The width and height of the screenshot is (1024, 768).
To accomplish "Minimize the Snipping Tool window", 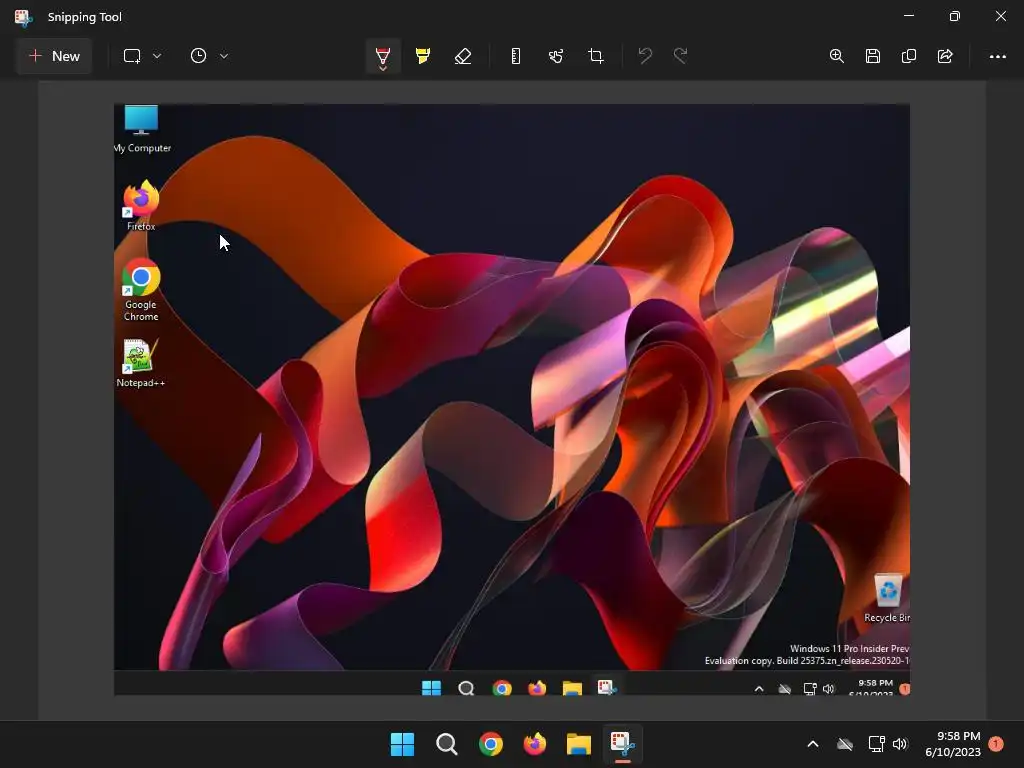I will tap(909, 16).
